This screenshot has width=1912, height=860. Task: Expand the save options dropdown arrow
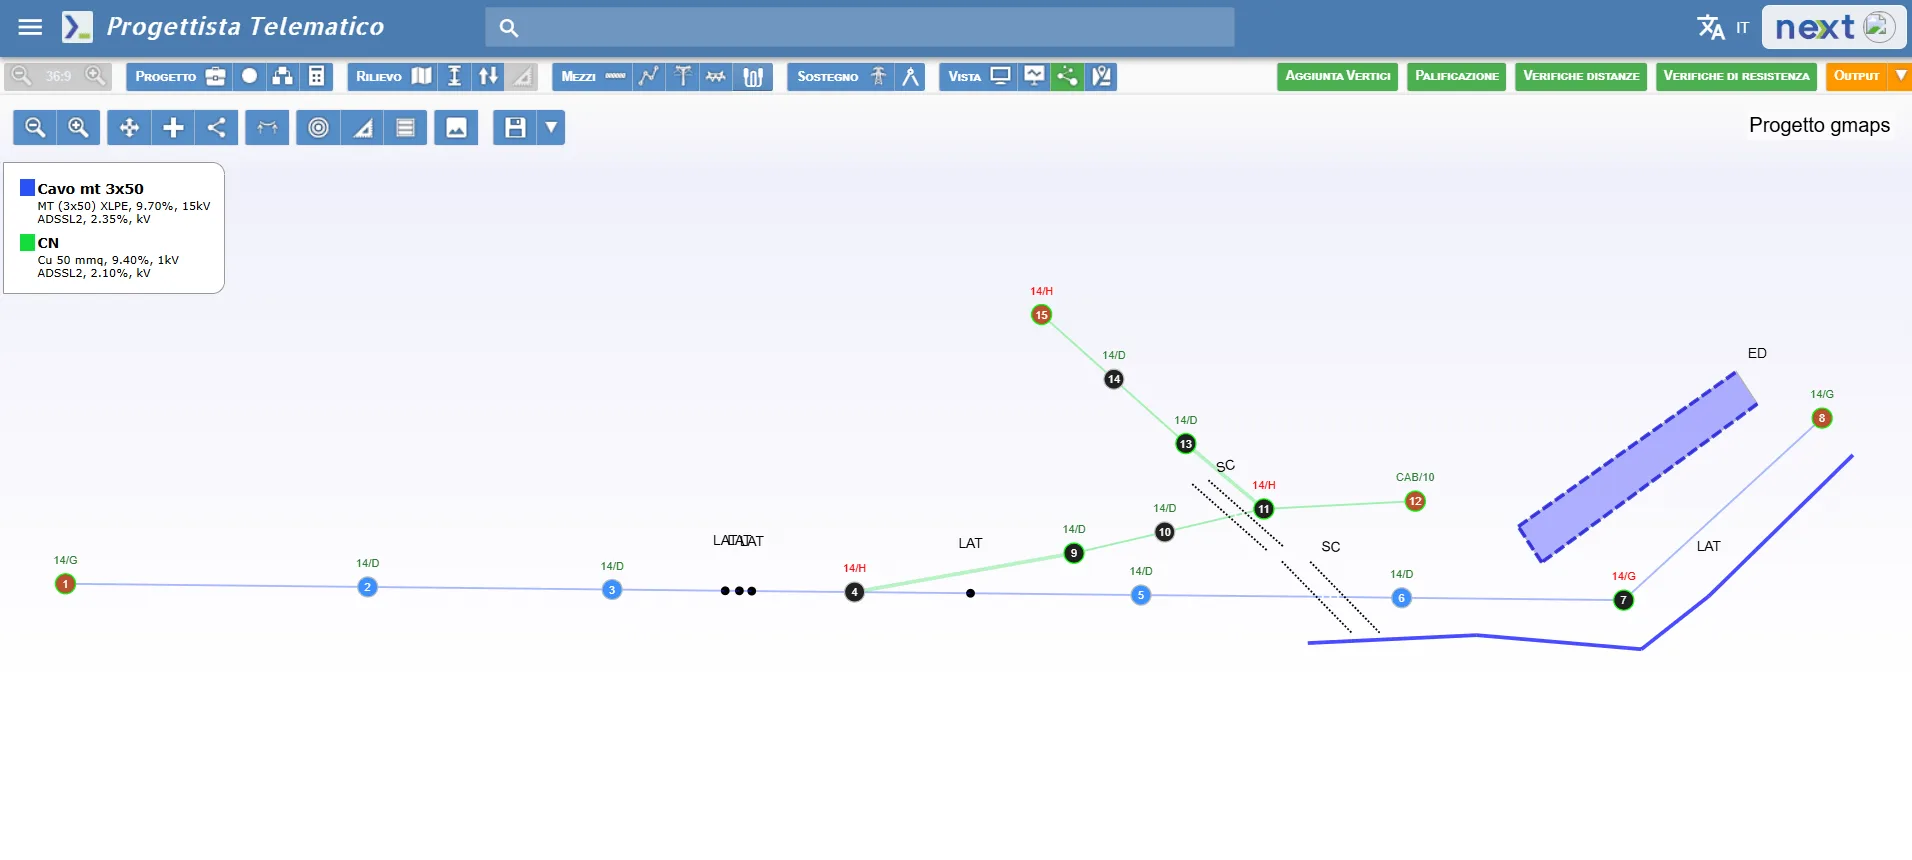coord(551,127)
